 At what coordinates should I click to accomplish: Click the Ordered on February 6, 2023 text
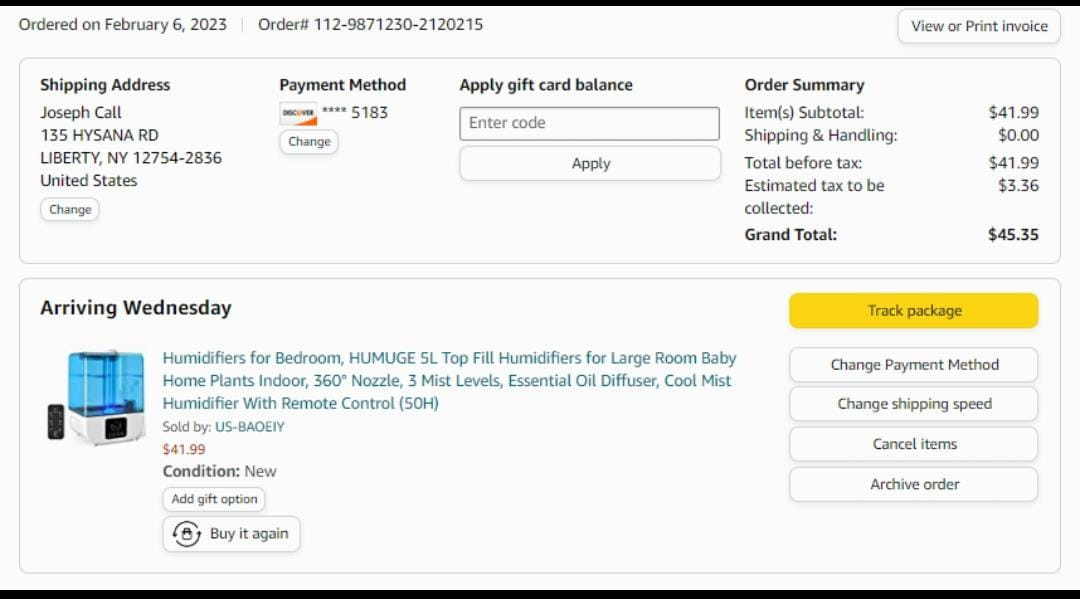[123, 25]
